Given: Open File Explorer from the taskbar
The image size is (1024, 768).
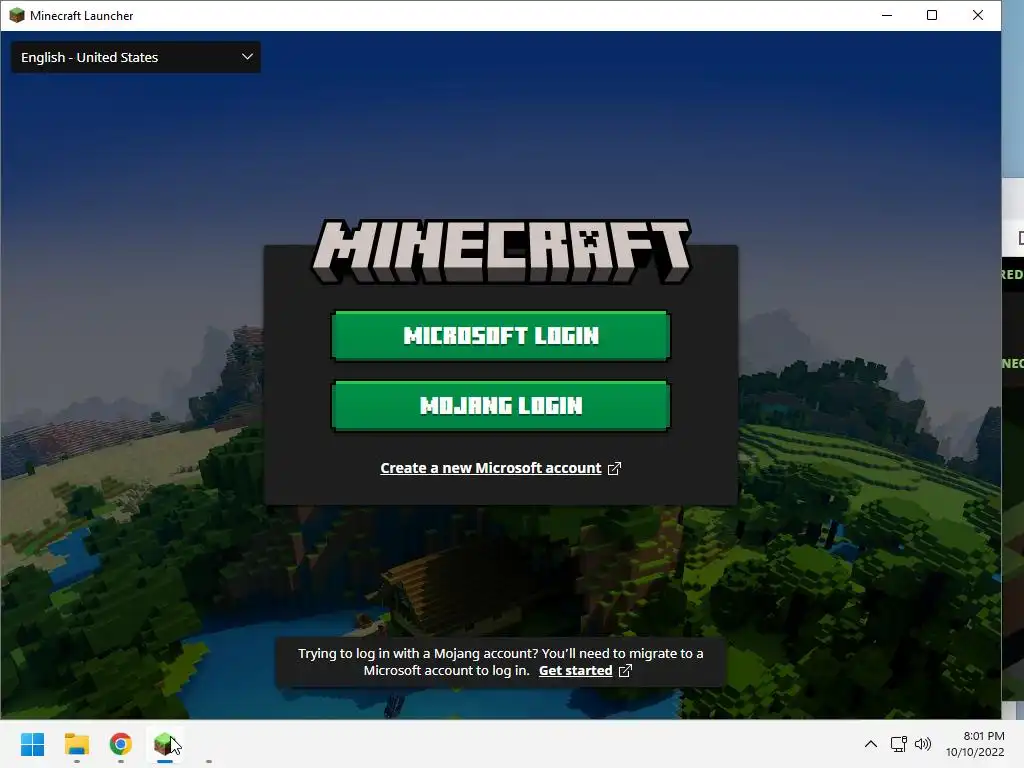Looking at the screenshot, I should (76, 744).
